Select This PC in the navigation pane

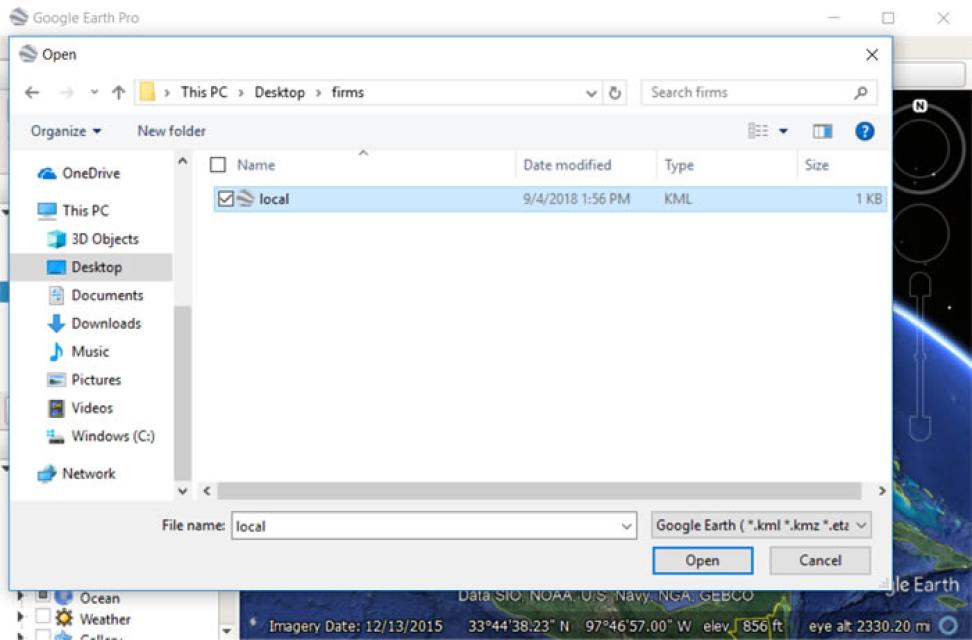point(73,211)
